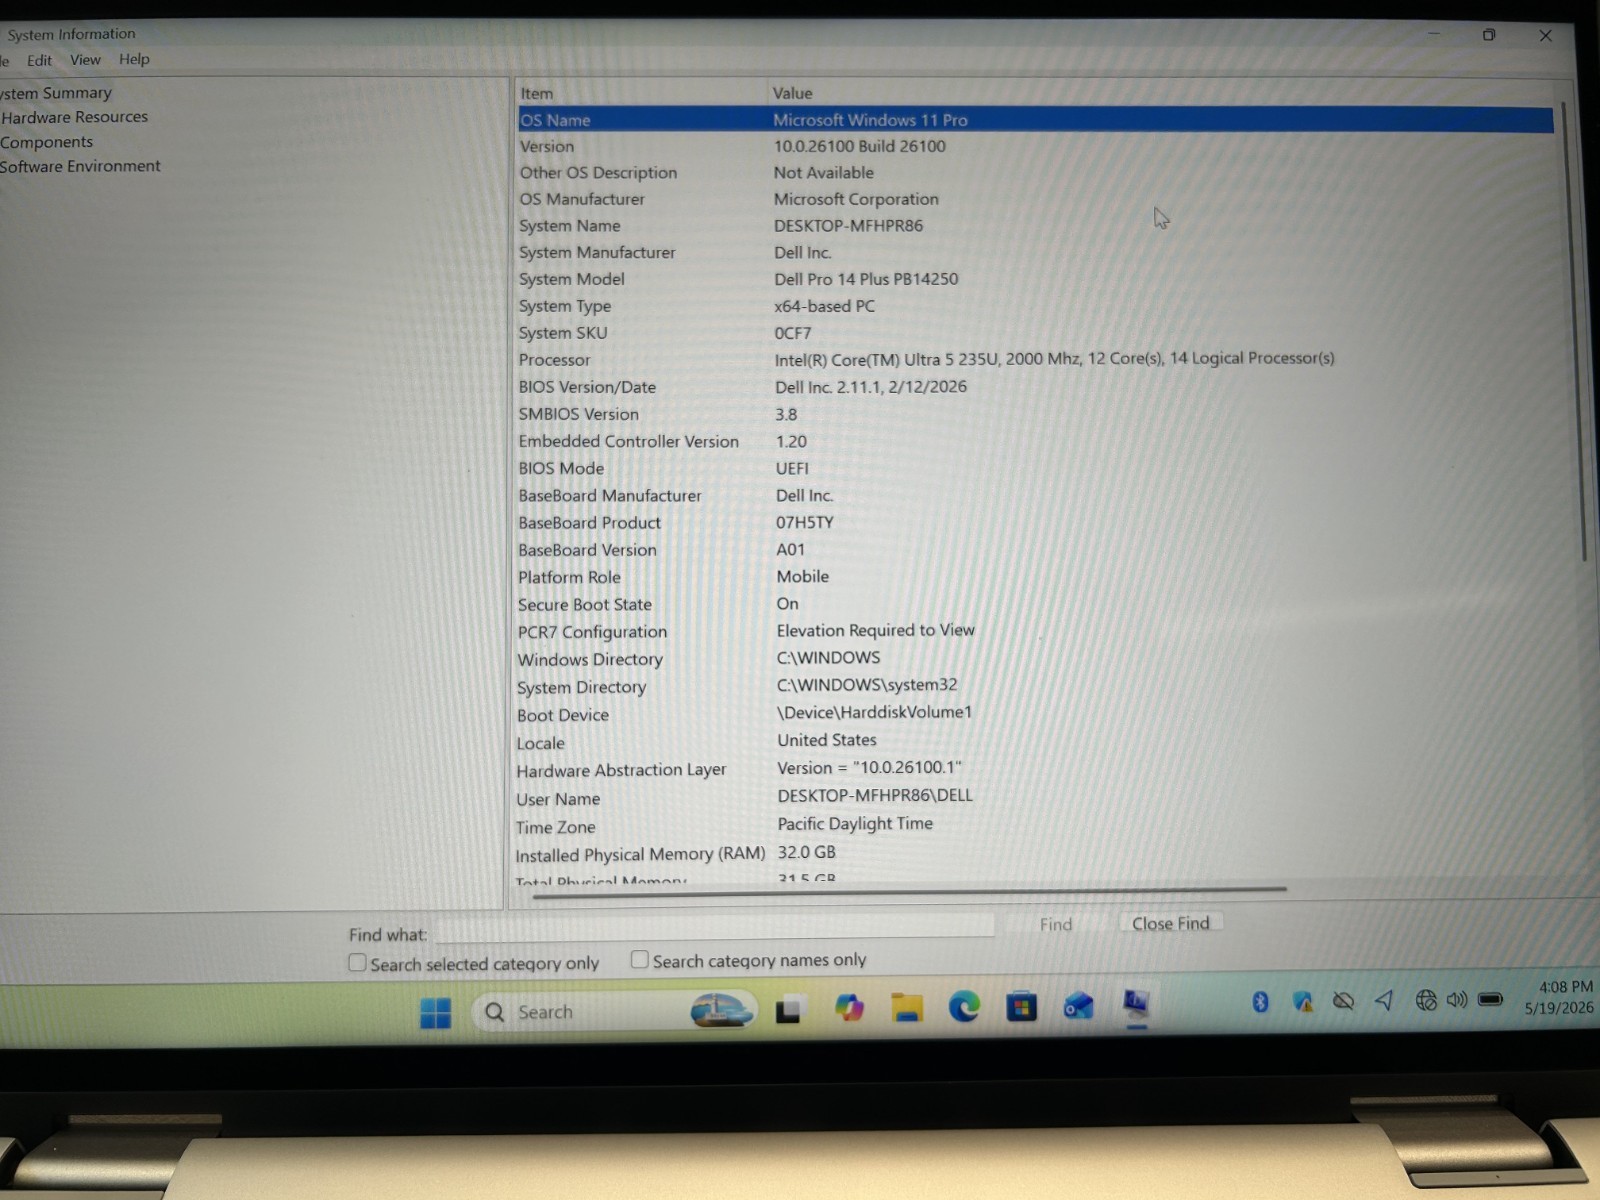The width and height of the screenshot is (1600, 1200).
Task: Click the crossed-out cloud tray icon
Action: (1344, 1000)
